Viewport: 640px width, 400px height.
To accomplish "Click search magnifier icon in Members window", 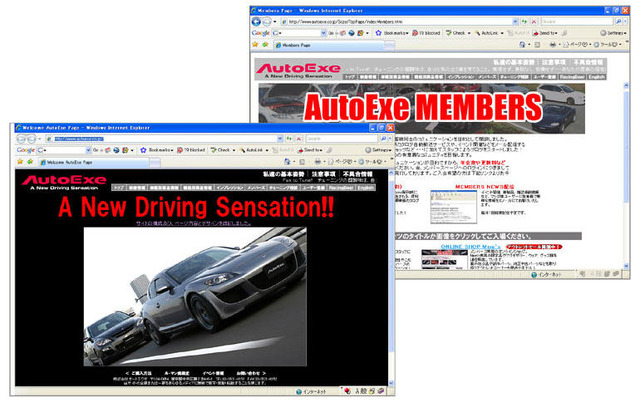I will click(x=618, y=21).
